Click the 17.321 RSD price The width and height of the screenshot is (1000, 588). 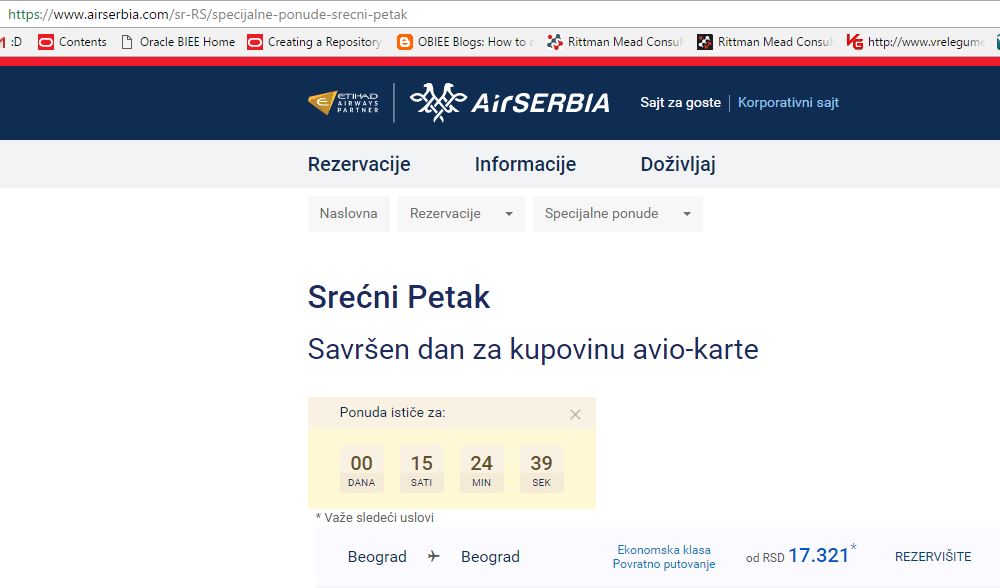click(x=819, y=555)
